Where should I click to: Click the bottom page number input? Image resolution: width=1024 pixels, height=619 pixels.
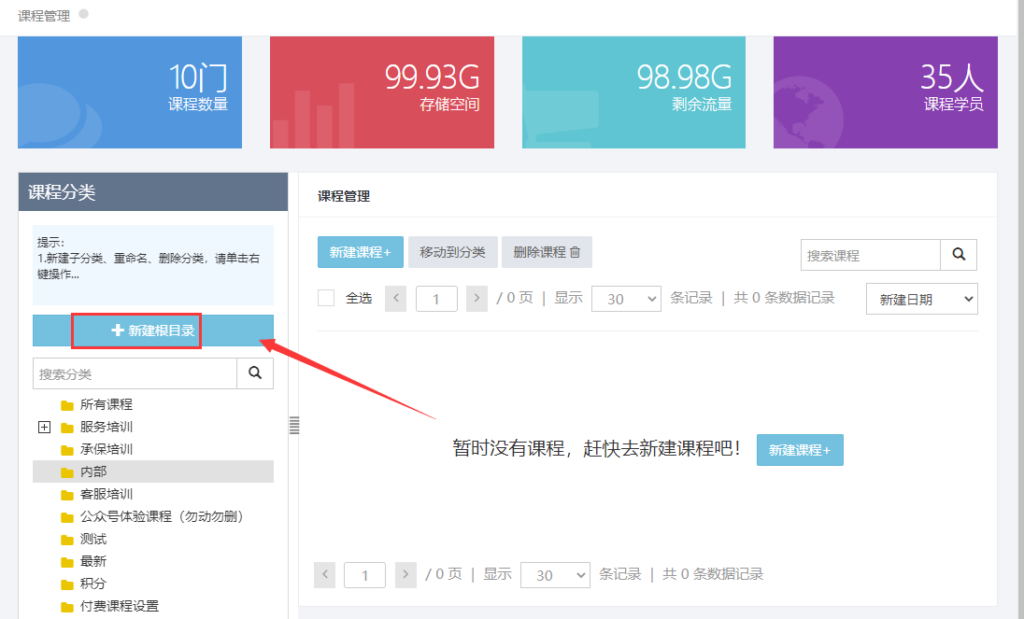click(x=364, y=575)
